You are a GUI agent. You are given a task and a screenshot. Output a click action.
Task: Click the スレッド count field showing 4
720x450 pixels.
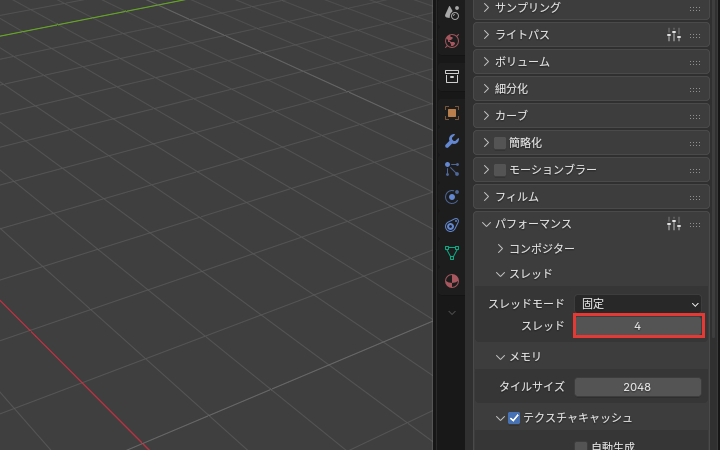(x=638, y=326)
